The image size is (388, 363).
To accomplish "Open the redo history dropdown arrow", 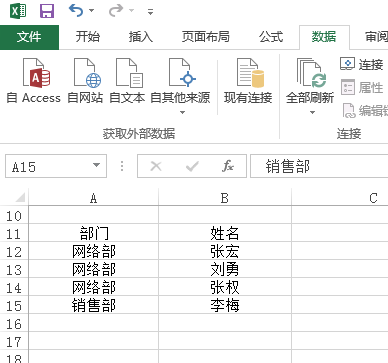I will click(x=132, y=11).
